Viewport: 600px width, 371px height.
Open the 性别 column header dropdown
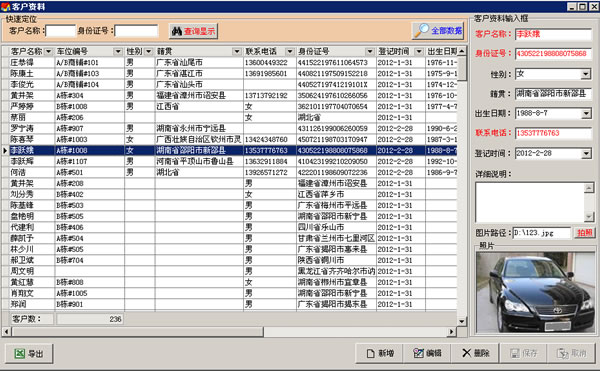point(148,51)
